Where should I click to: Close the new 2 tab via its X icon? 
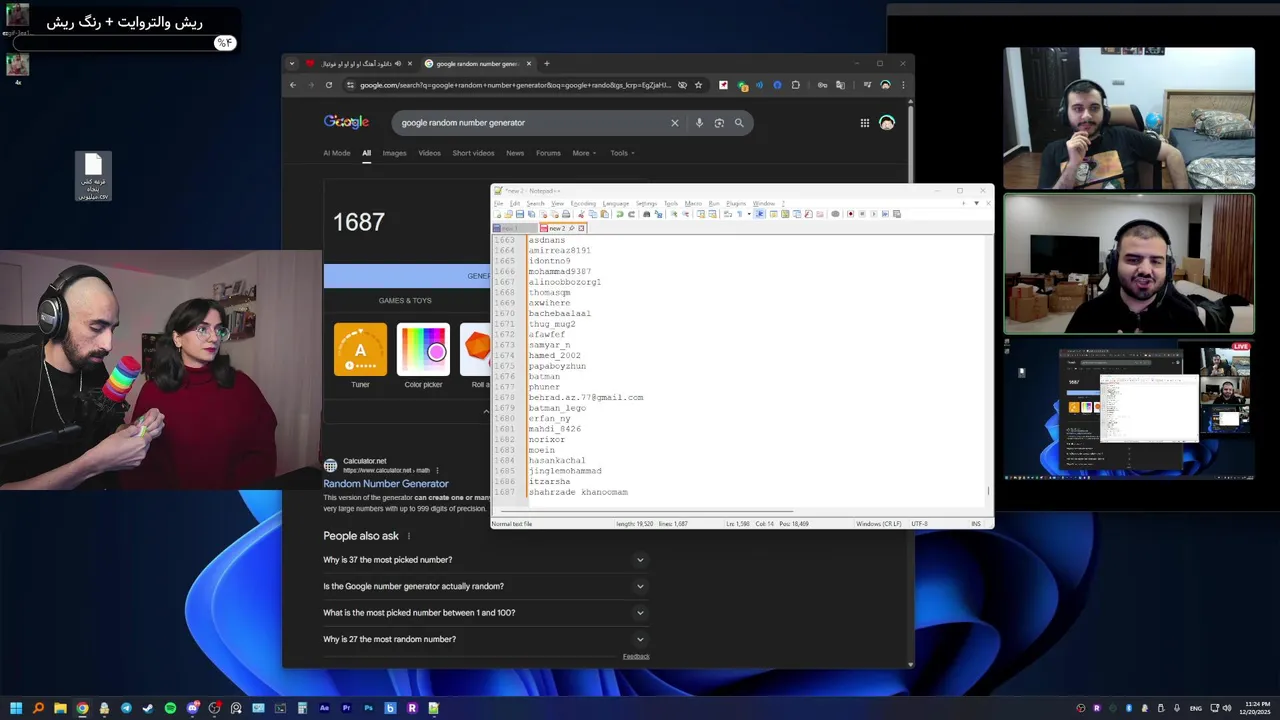(x=581, y=229)
